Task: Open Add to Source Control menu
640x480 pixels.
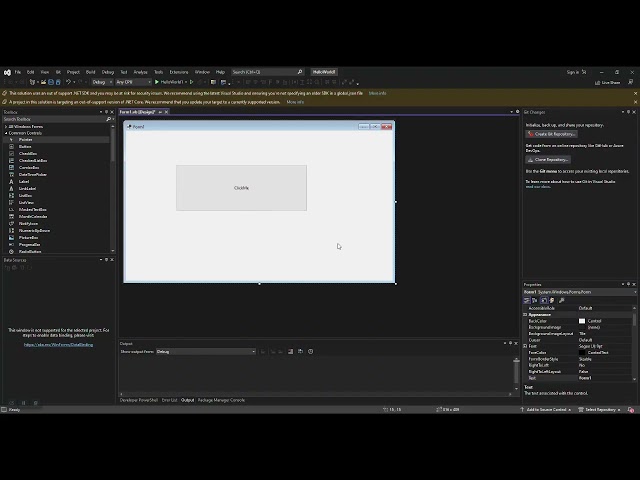Action: (545, 410)
